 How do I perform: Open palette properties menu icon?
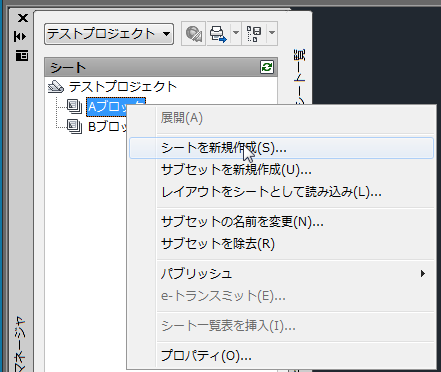pos(22,55)
